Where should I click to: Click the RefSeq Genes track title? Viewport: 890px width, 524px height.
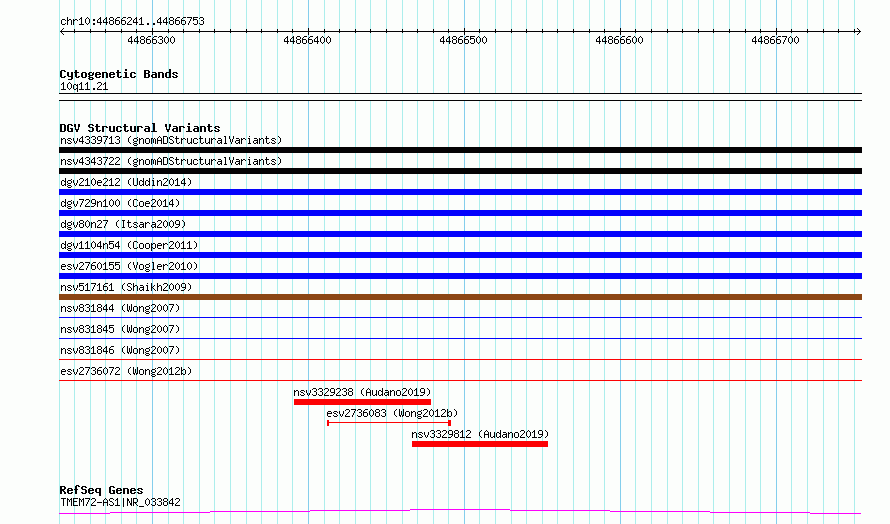tap(102, 490)
